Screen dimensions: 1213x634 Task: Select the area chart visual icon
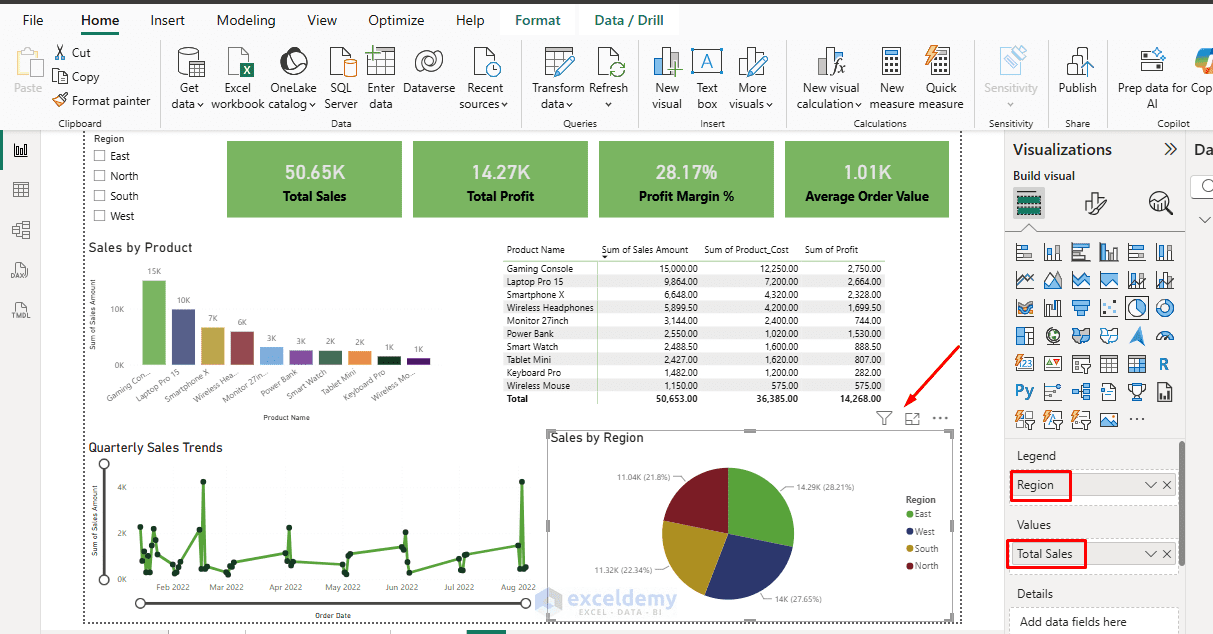1053,280
